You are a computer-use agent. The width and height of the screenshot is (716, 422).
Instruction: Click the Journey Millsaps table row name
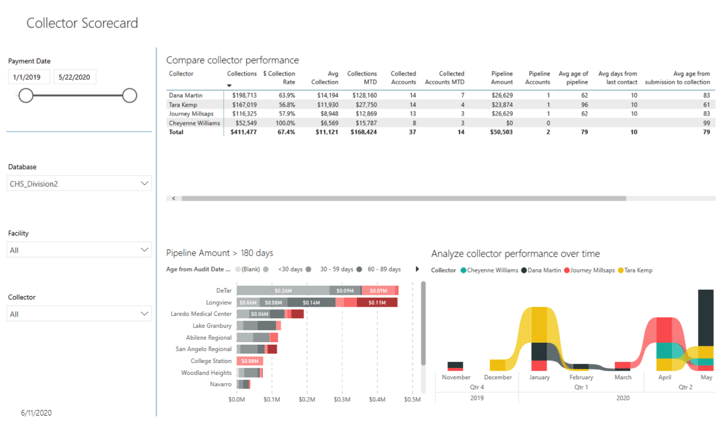(191, 114)
